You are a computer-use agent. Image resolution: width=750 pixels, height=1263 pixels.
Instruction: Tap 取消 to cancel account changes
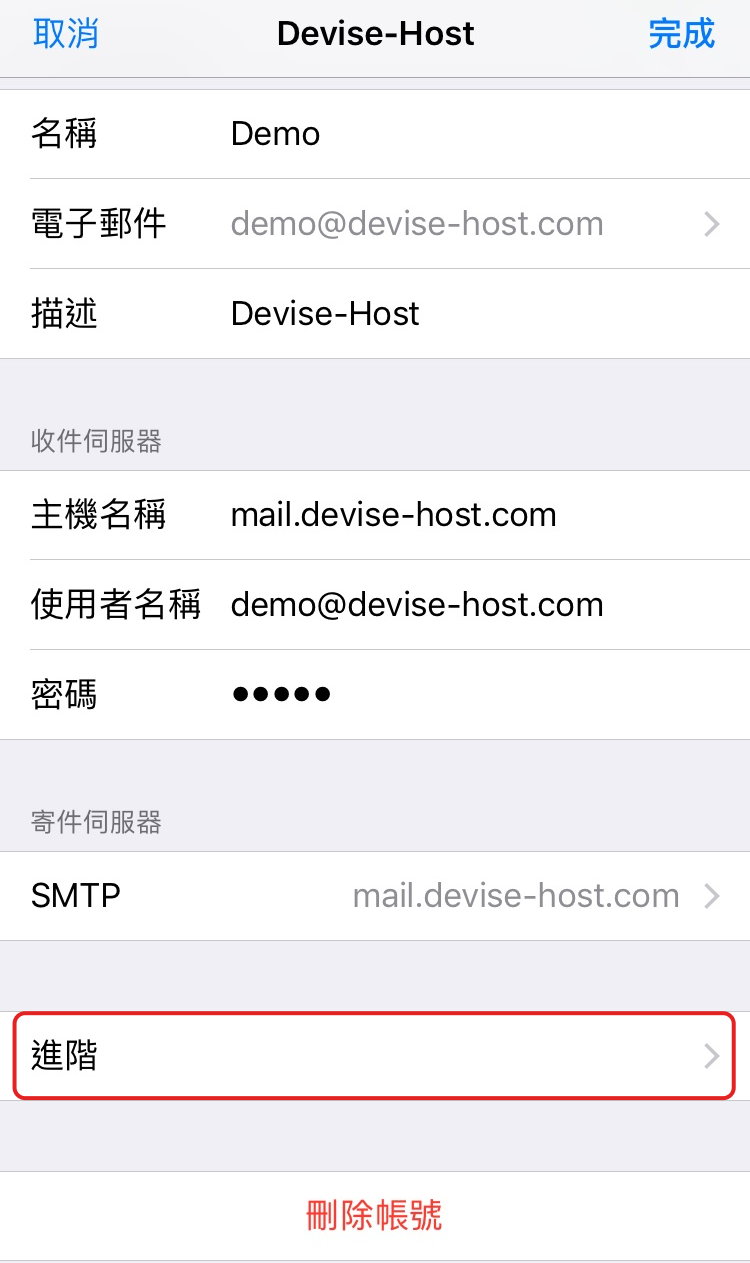point(66,34)
